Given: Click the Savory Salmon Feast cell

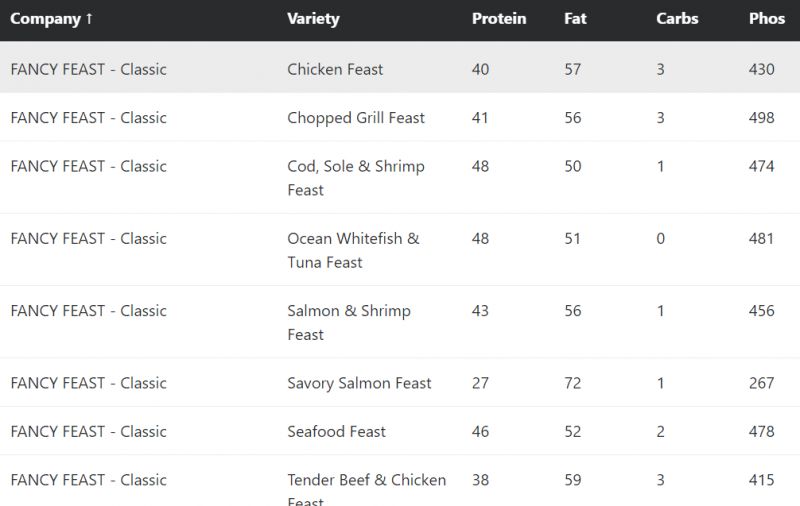Looking at the screenshot, I should (x=359, y=383).
